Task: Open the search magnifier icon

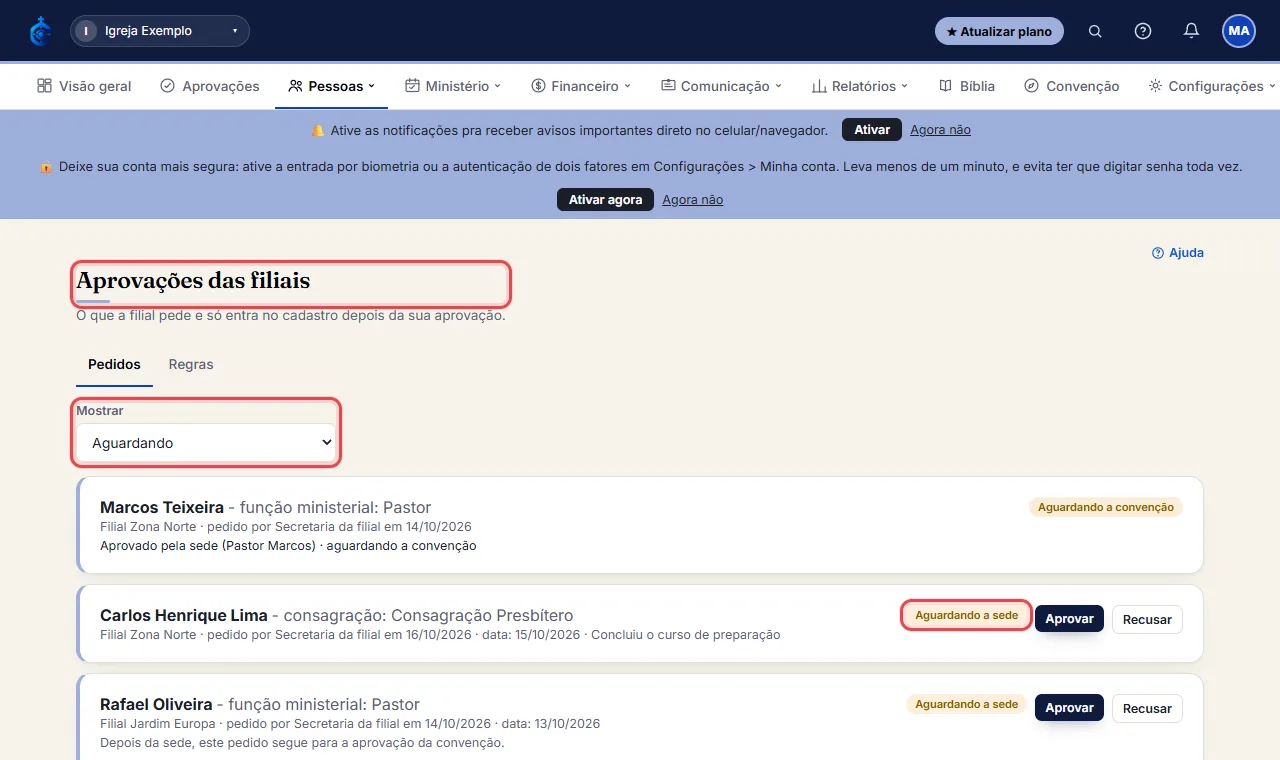Action: click(x=1095, y=31)
